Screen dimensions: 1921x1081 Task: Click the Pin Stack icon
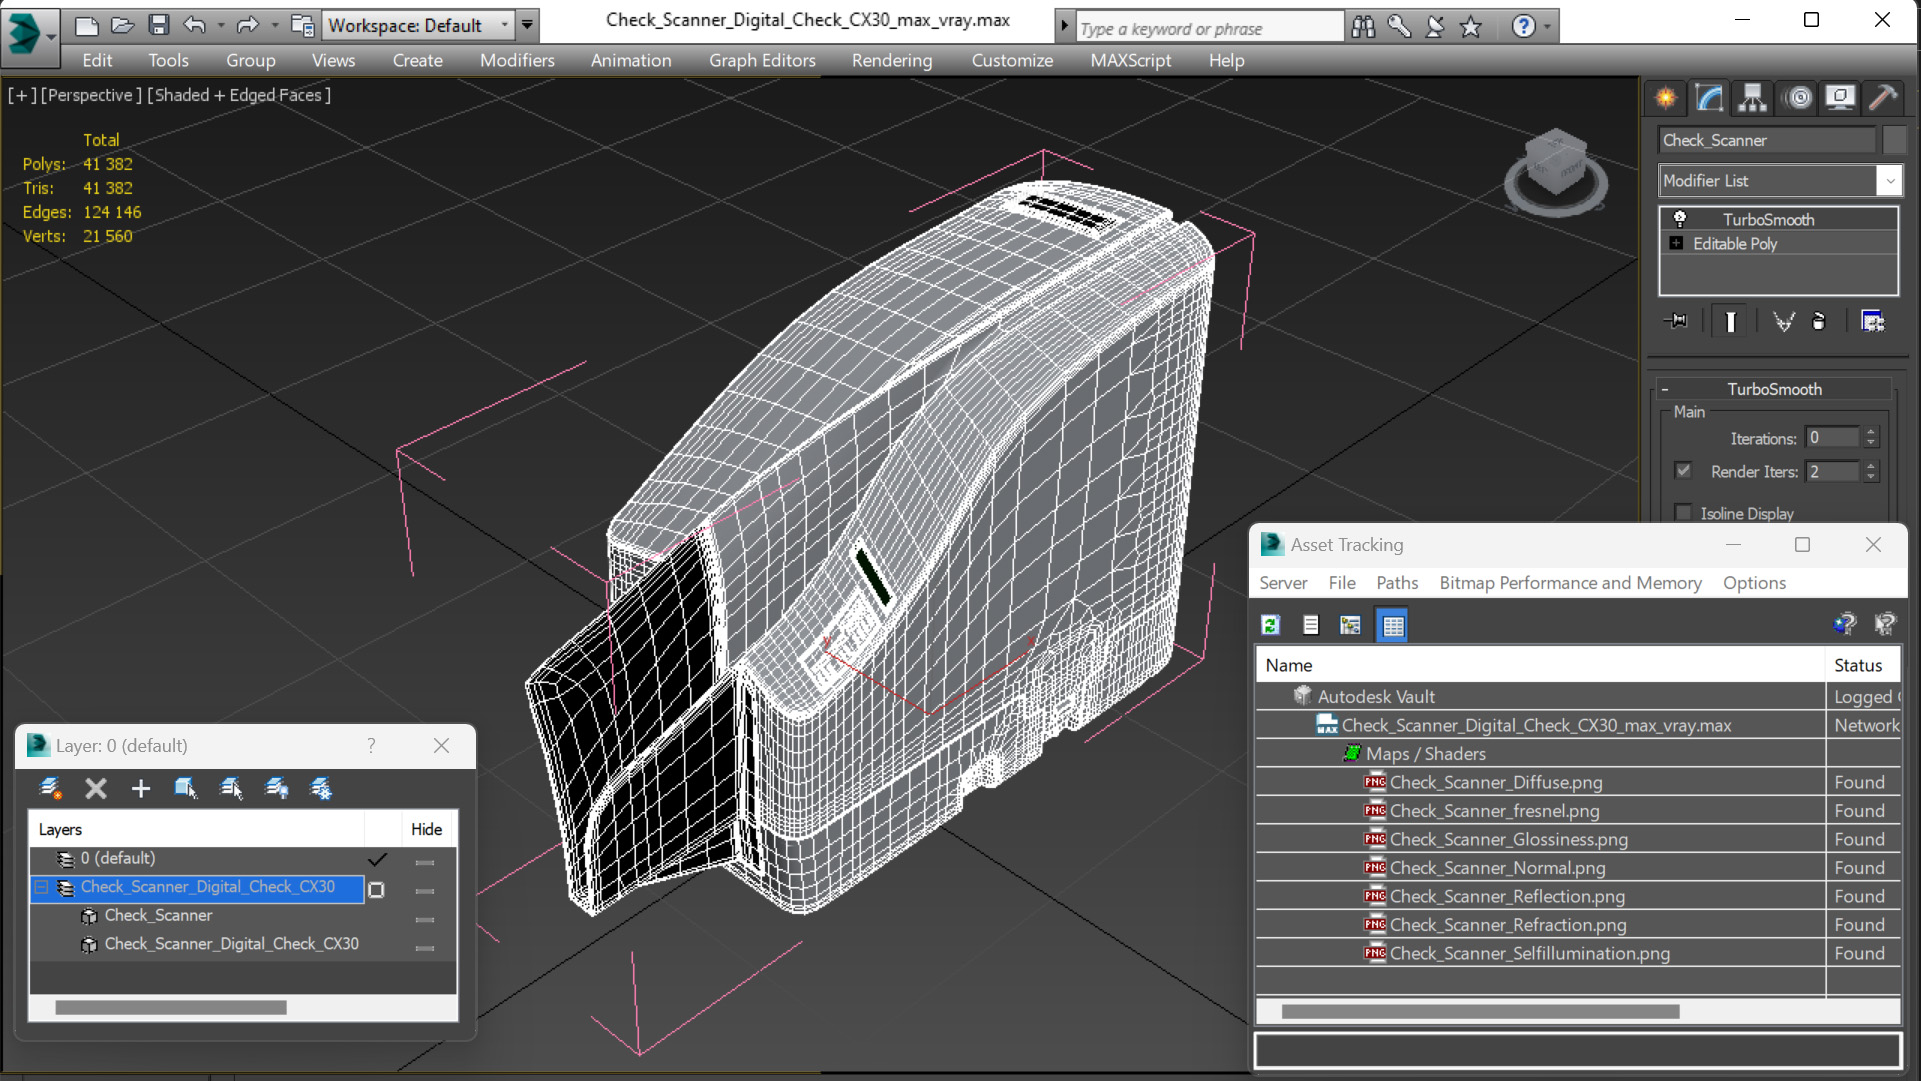point(1677,321)
